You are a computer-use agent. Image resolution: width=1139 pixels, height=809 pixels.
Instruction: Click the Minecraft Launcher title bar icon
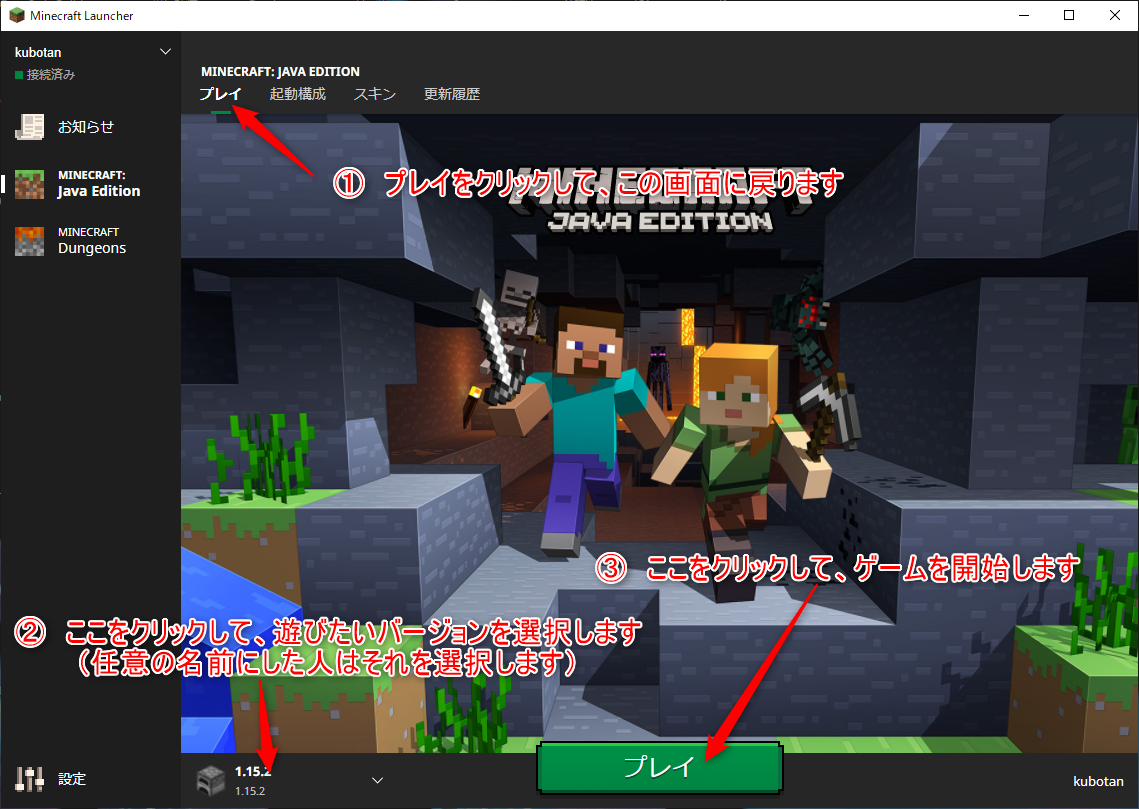[x=17, y=16]
